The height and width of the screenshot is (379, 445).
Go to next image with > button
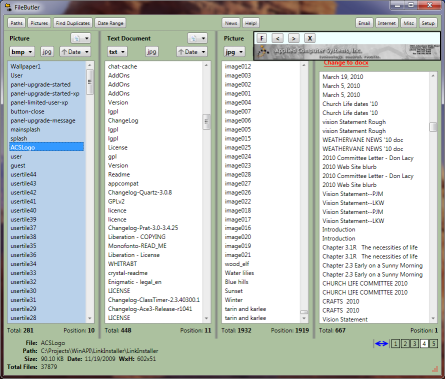coord(293,38)
